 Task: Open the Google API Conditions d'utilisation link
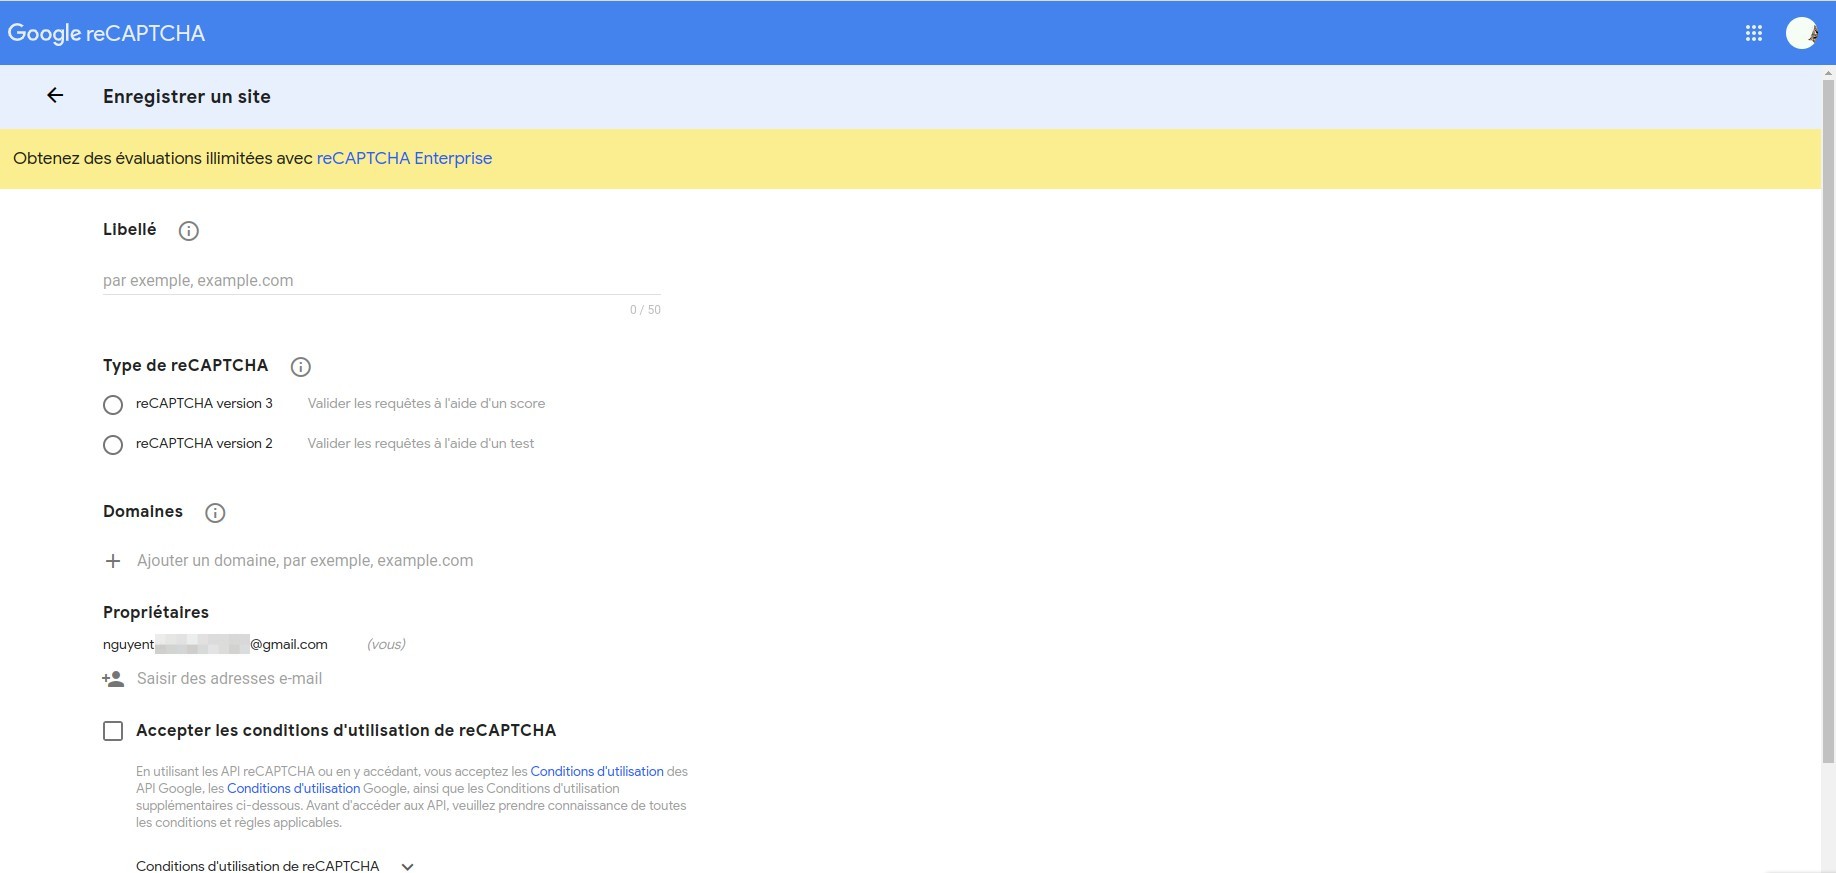click(x=596, y=771)
